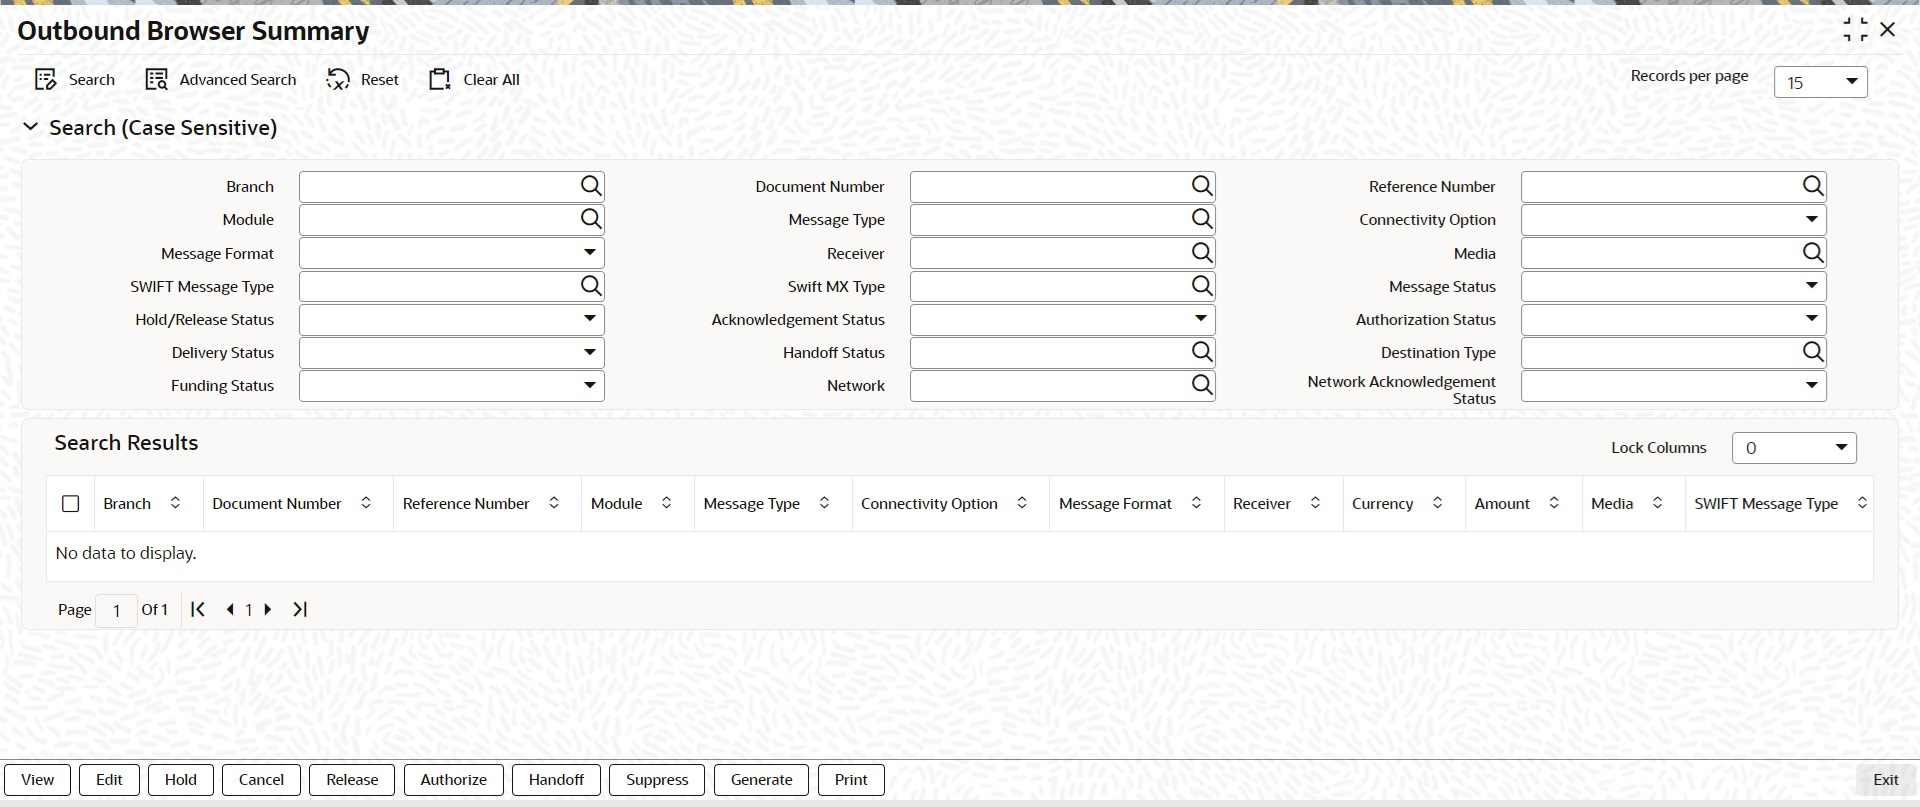Open lookup for Module field
This screenshot has height=807, width=1920.
tap(591, 219)
